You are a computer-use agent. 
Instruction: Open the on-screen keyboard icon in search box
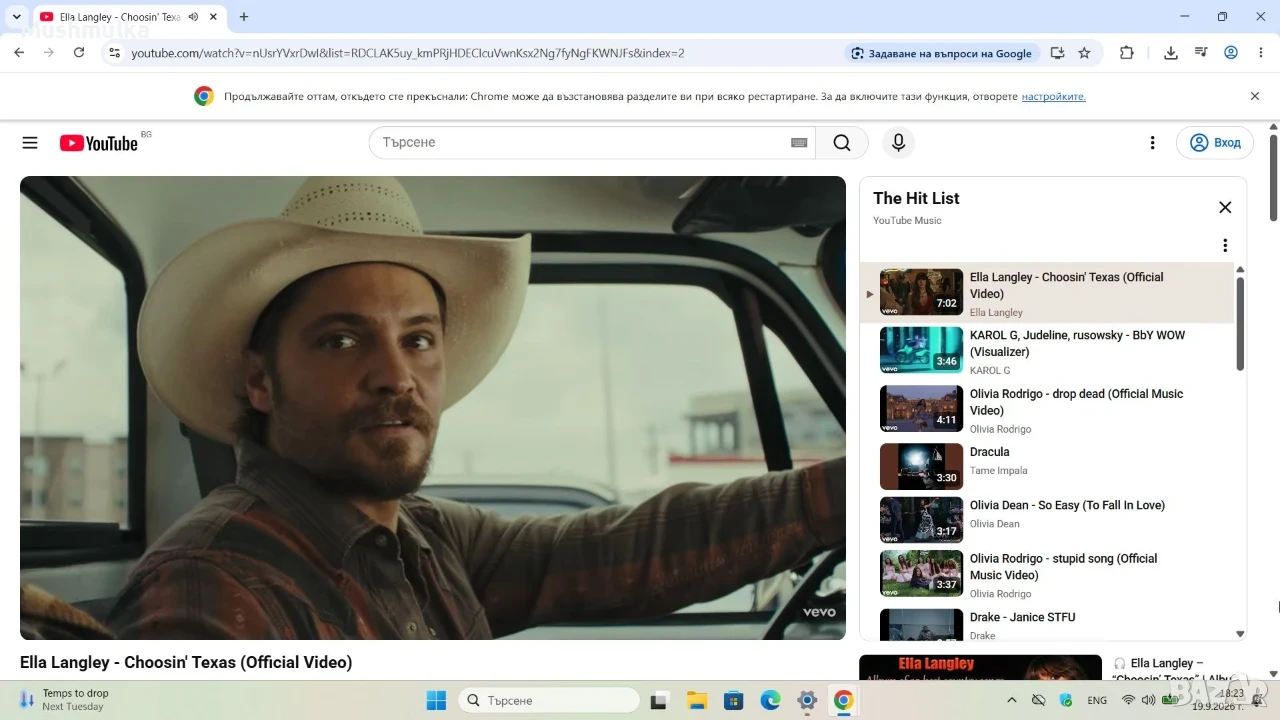pos(799,143)
